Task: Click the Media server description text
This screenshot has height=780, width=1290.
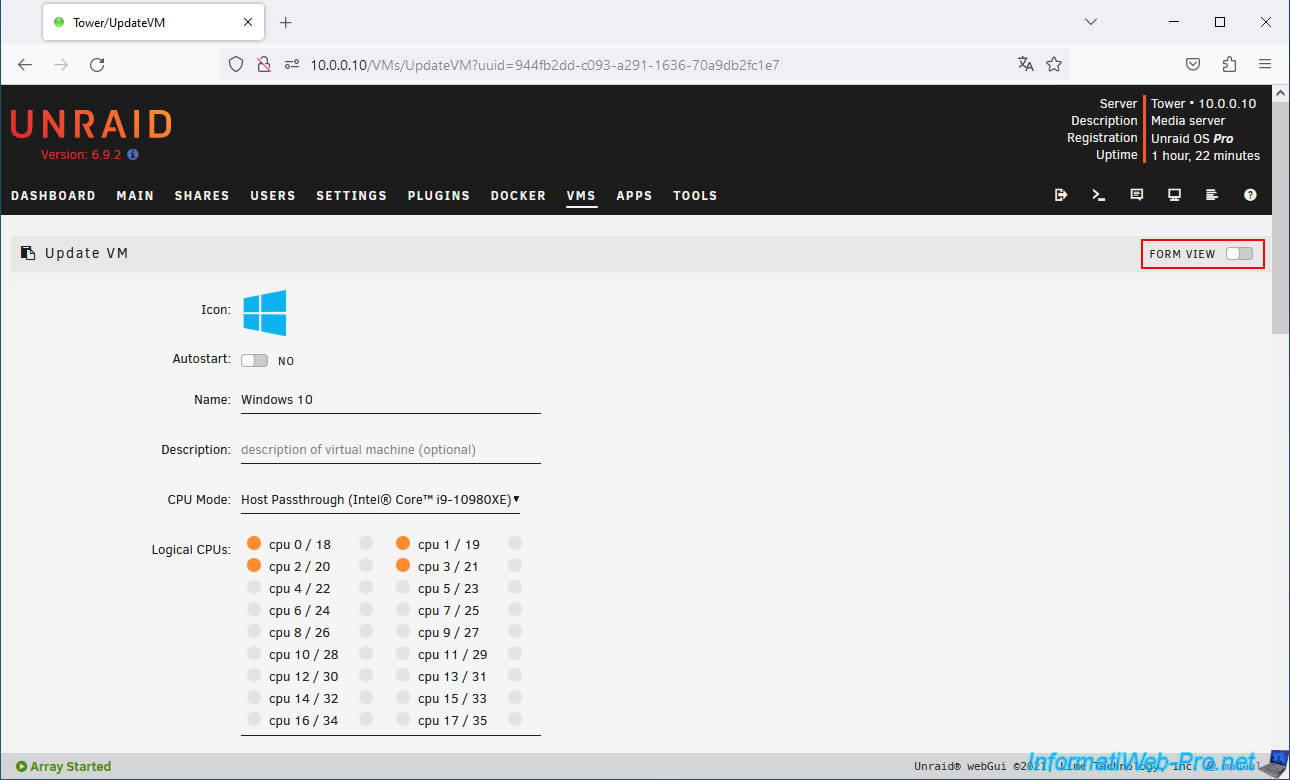Action: click(x=1188, y=121)
